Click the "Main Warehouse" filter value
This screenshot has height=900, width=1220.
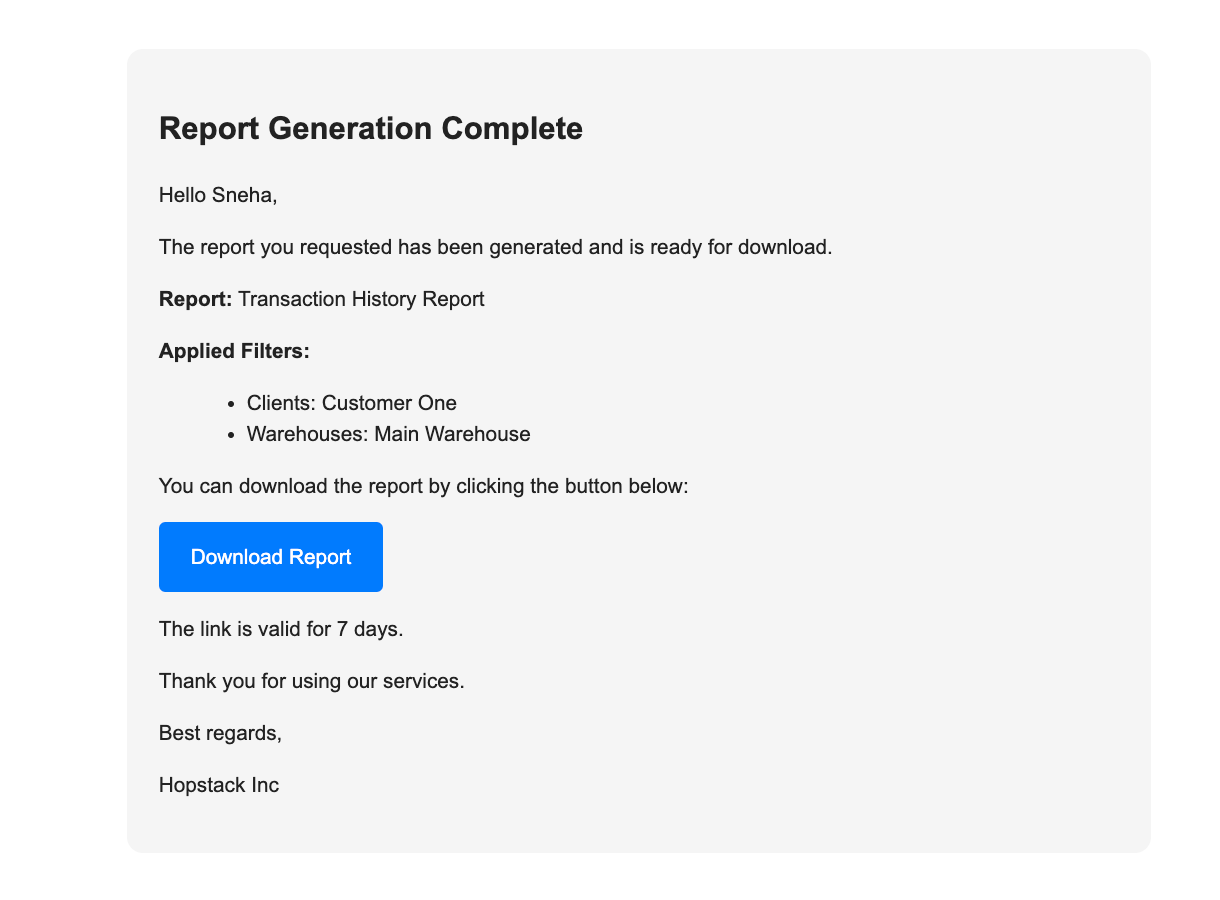point(452,434)
